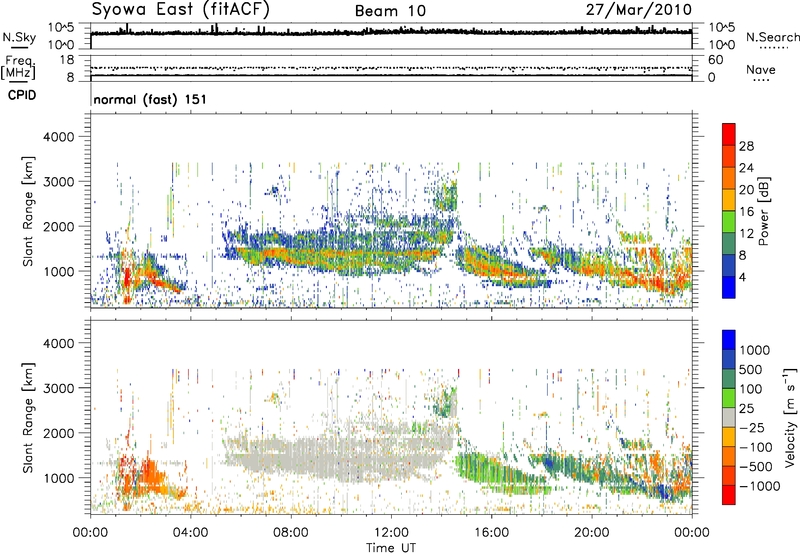Click the "-500" tick on the Velocity colorbar
The image size is (800, 554).
point(756,466)
